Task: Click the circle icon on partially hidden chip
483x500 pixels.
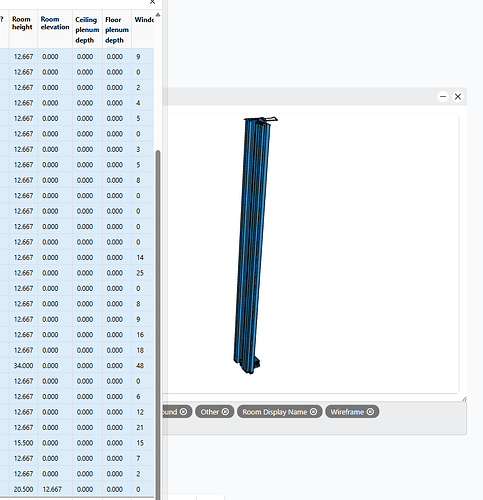Action: 183,412
